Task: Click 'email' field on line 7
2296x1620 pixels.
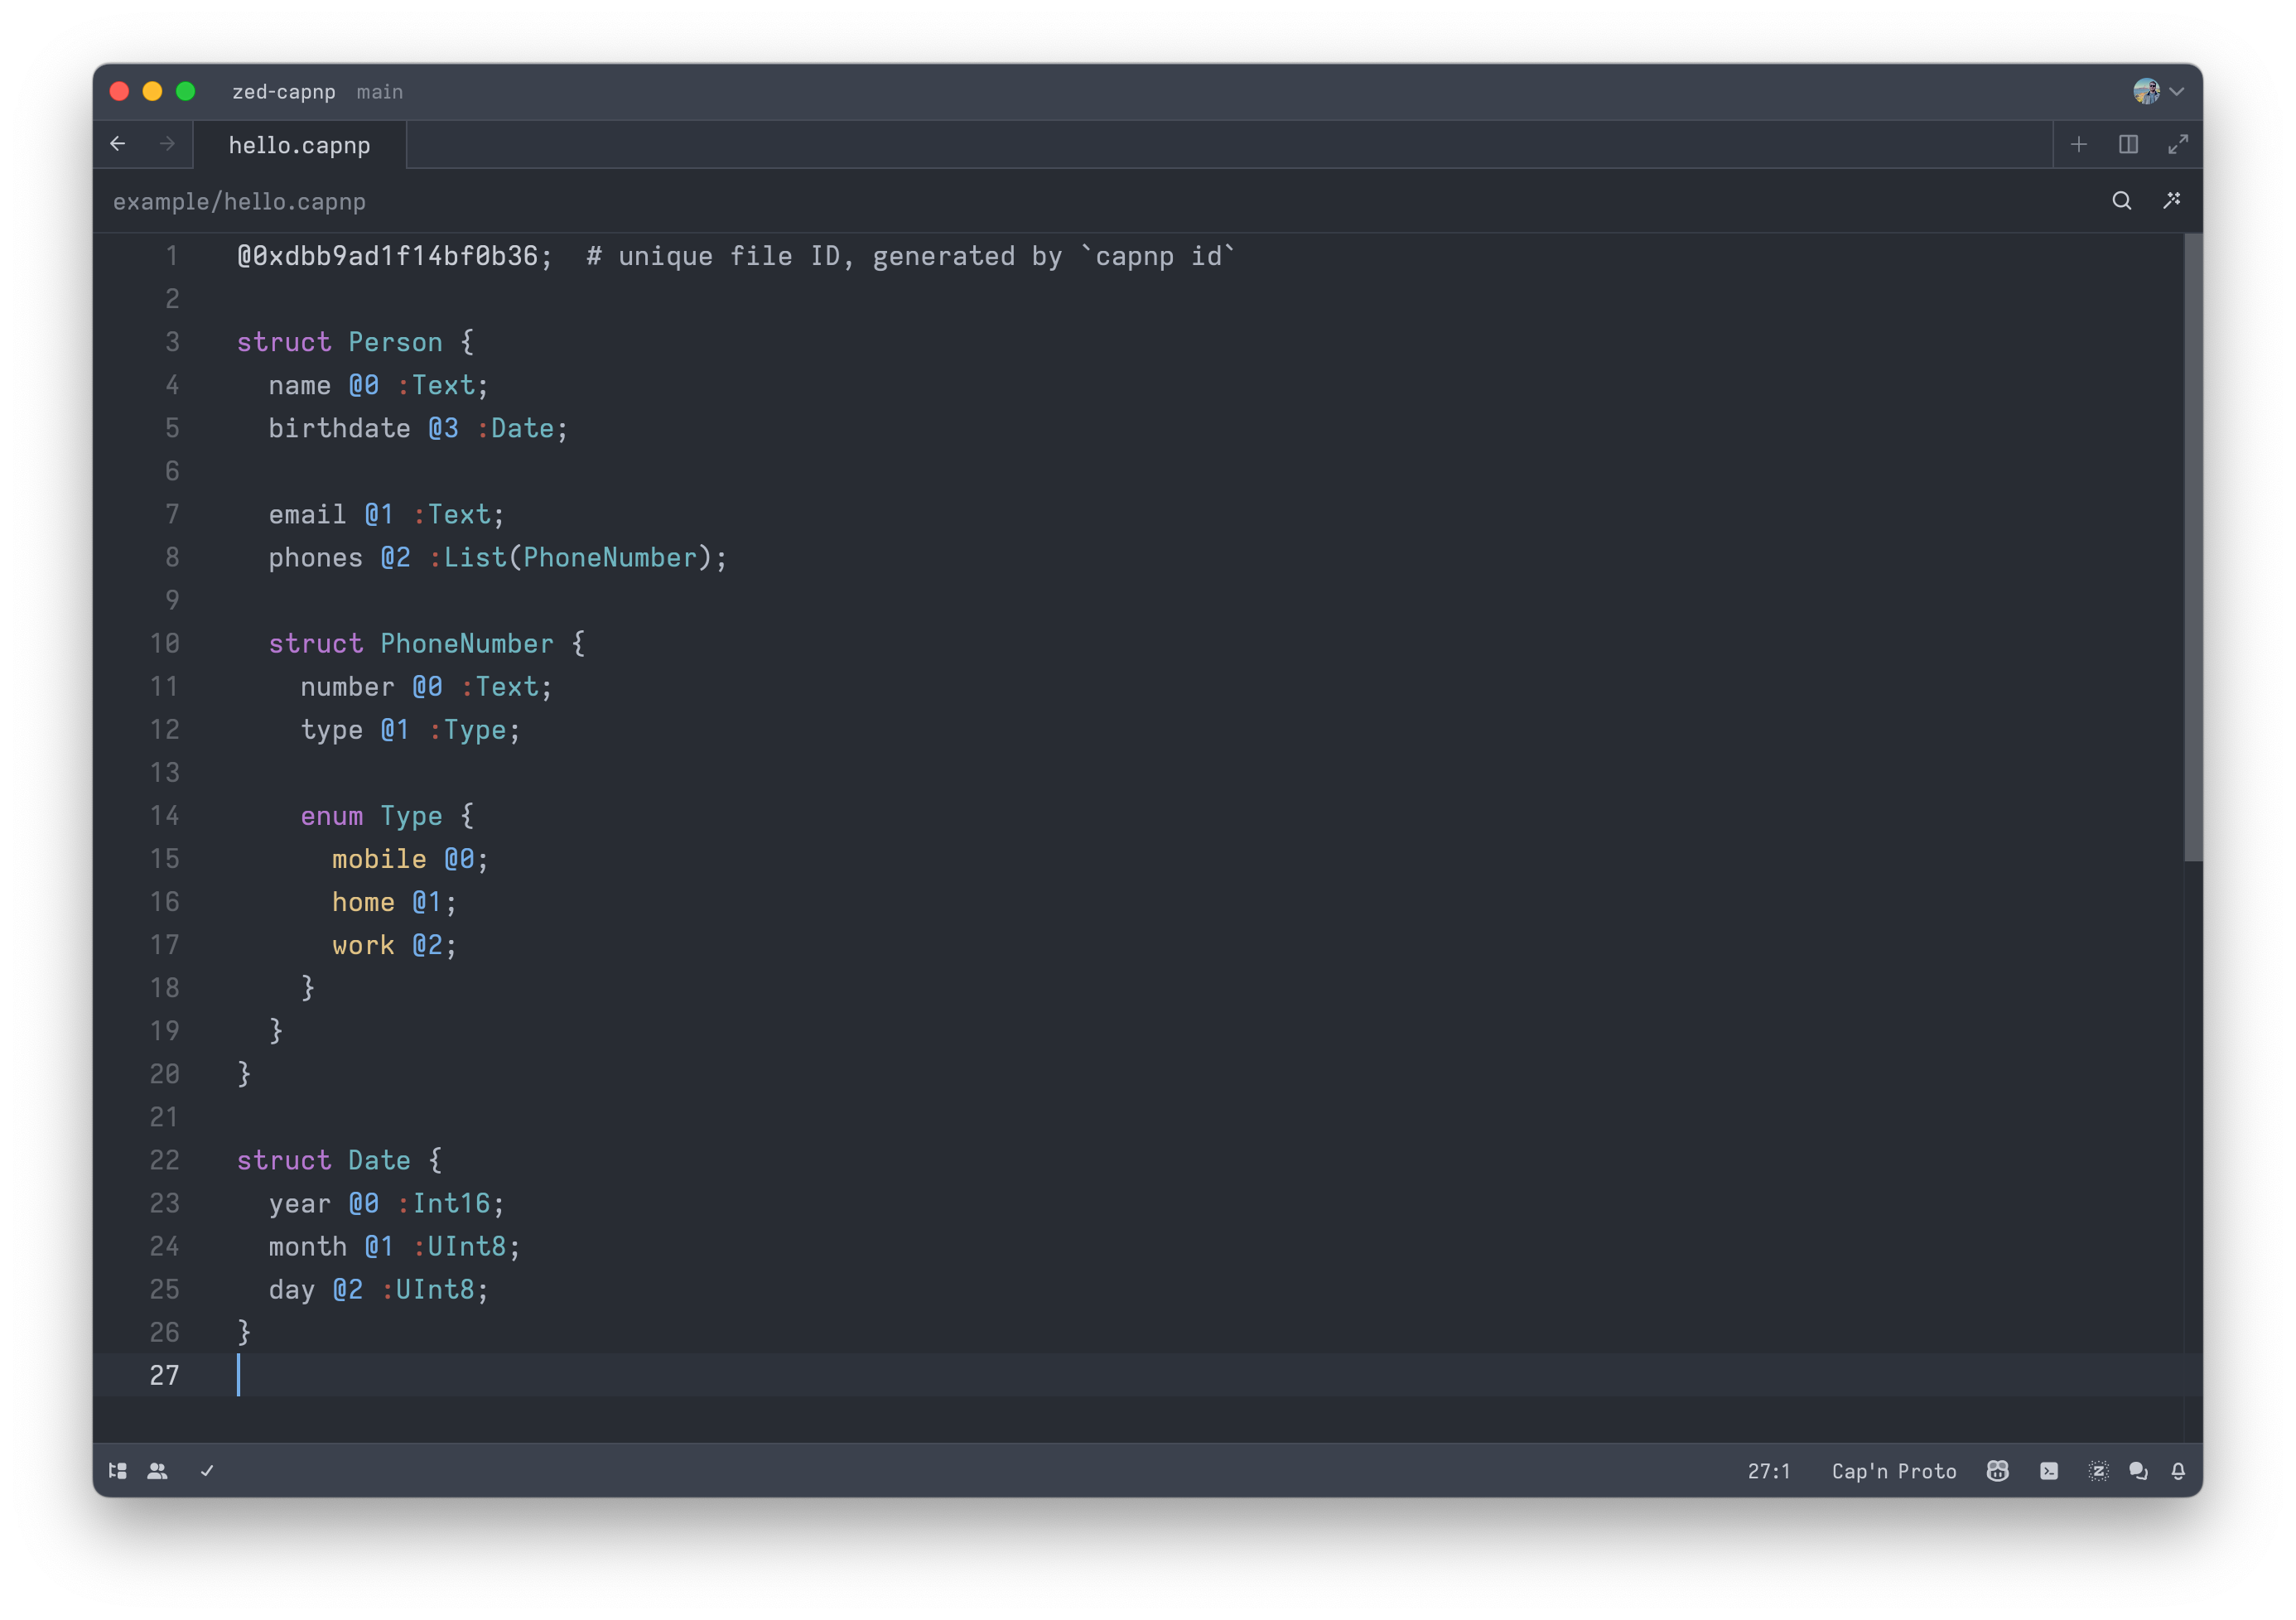Action: pyautogui.click(x=307, y=514)
